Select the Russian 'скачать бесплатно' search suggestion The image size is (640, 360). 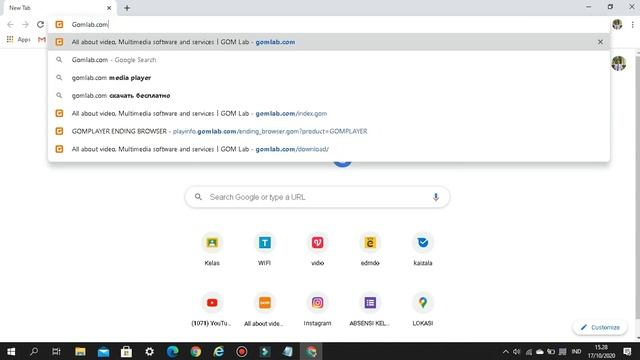pyautogui.click(x=329, y=96)
